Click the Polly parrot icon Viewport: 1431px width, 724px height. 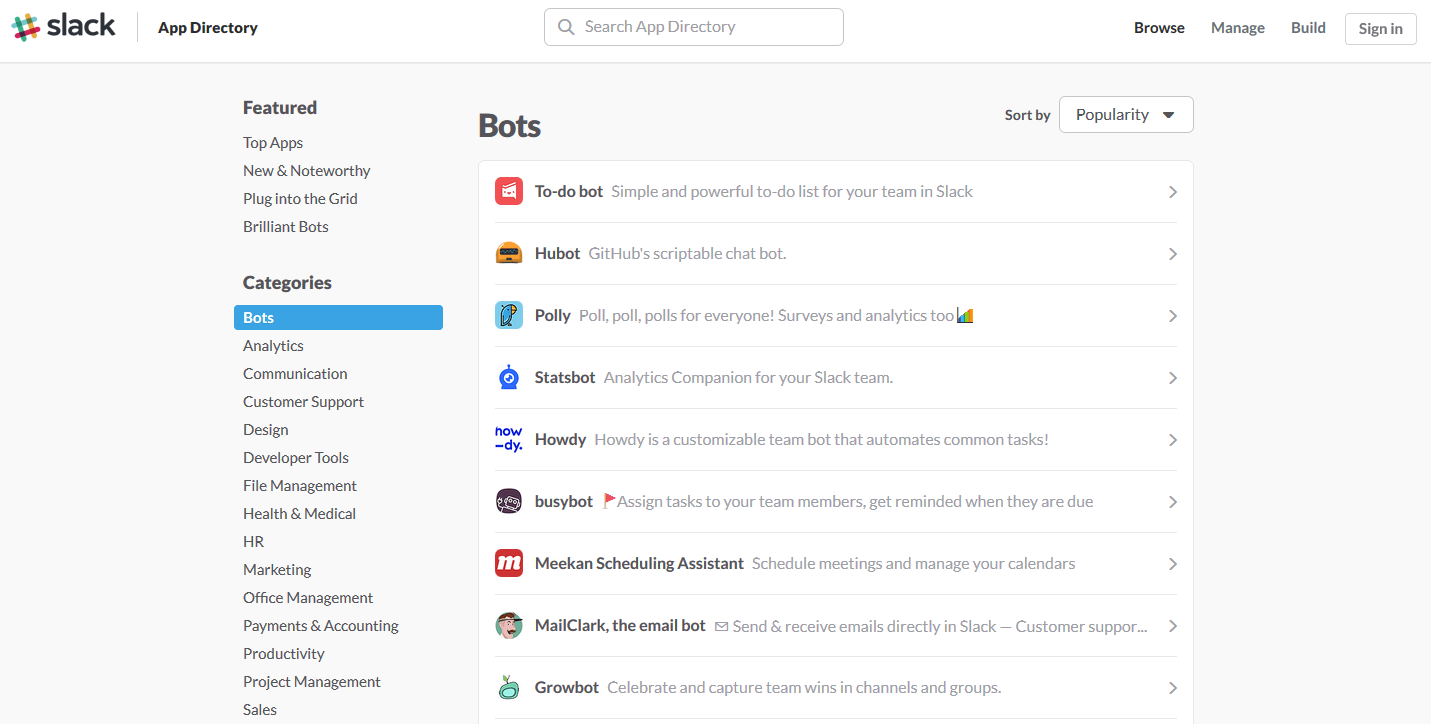(509, 315)
